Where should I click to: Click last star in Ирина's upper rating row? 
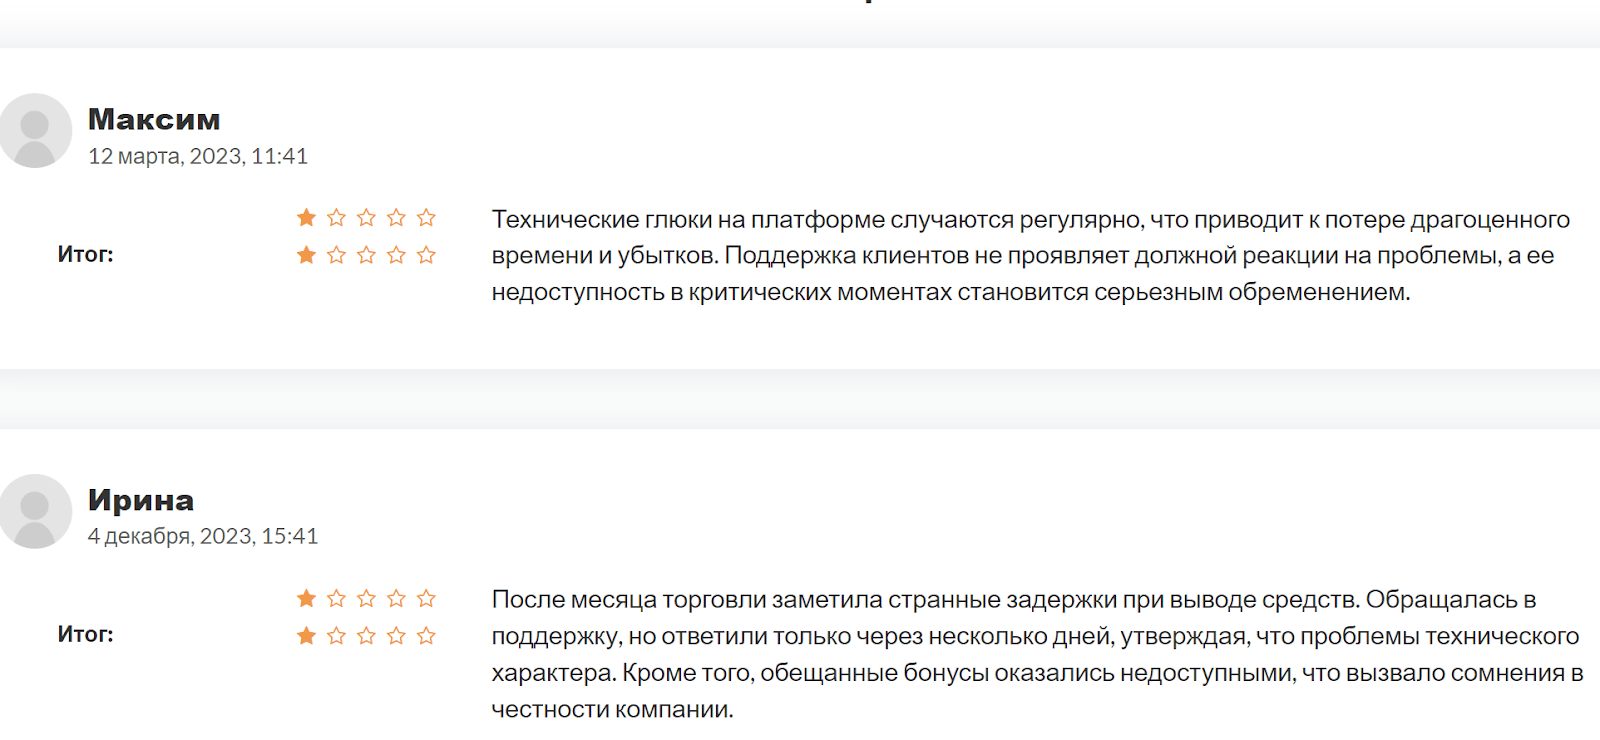pos(427,598)
